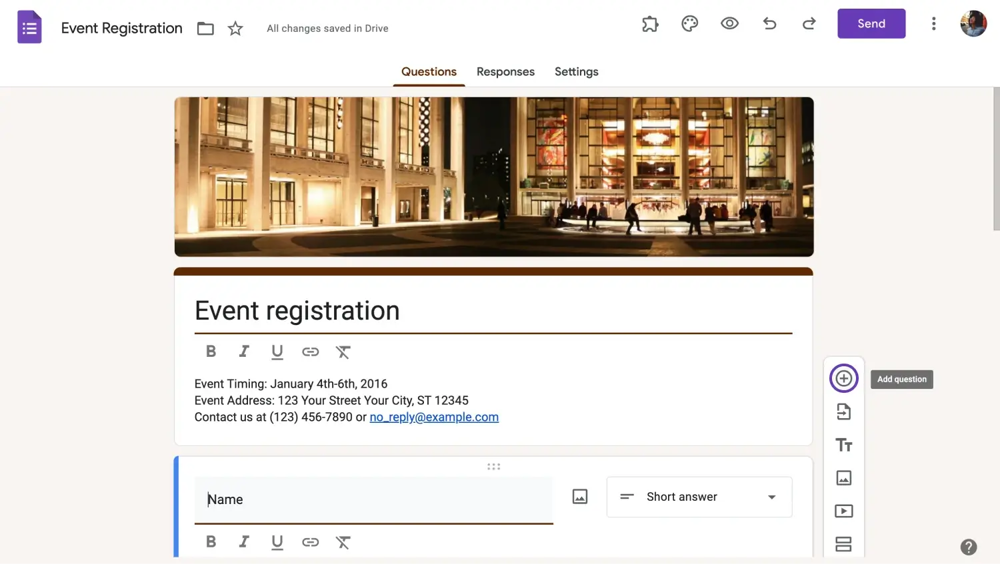Switch to the Responses tab
Screen dimensions: 1000x564
505,72
